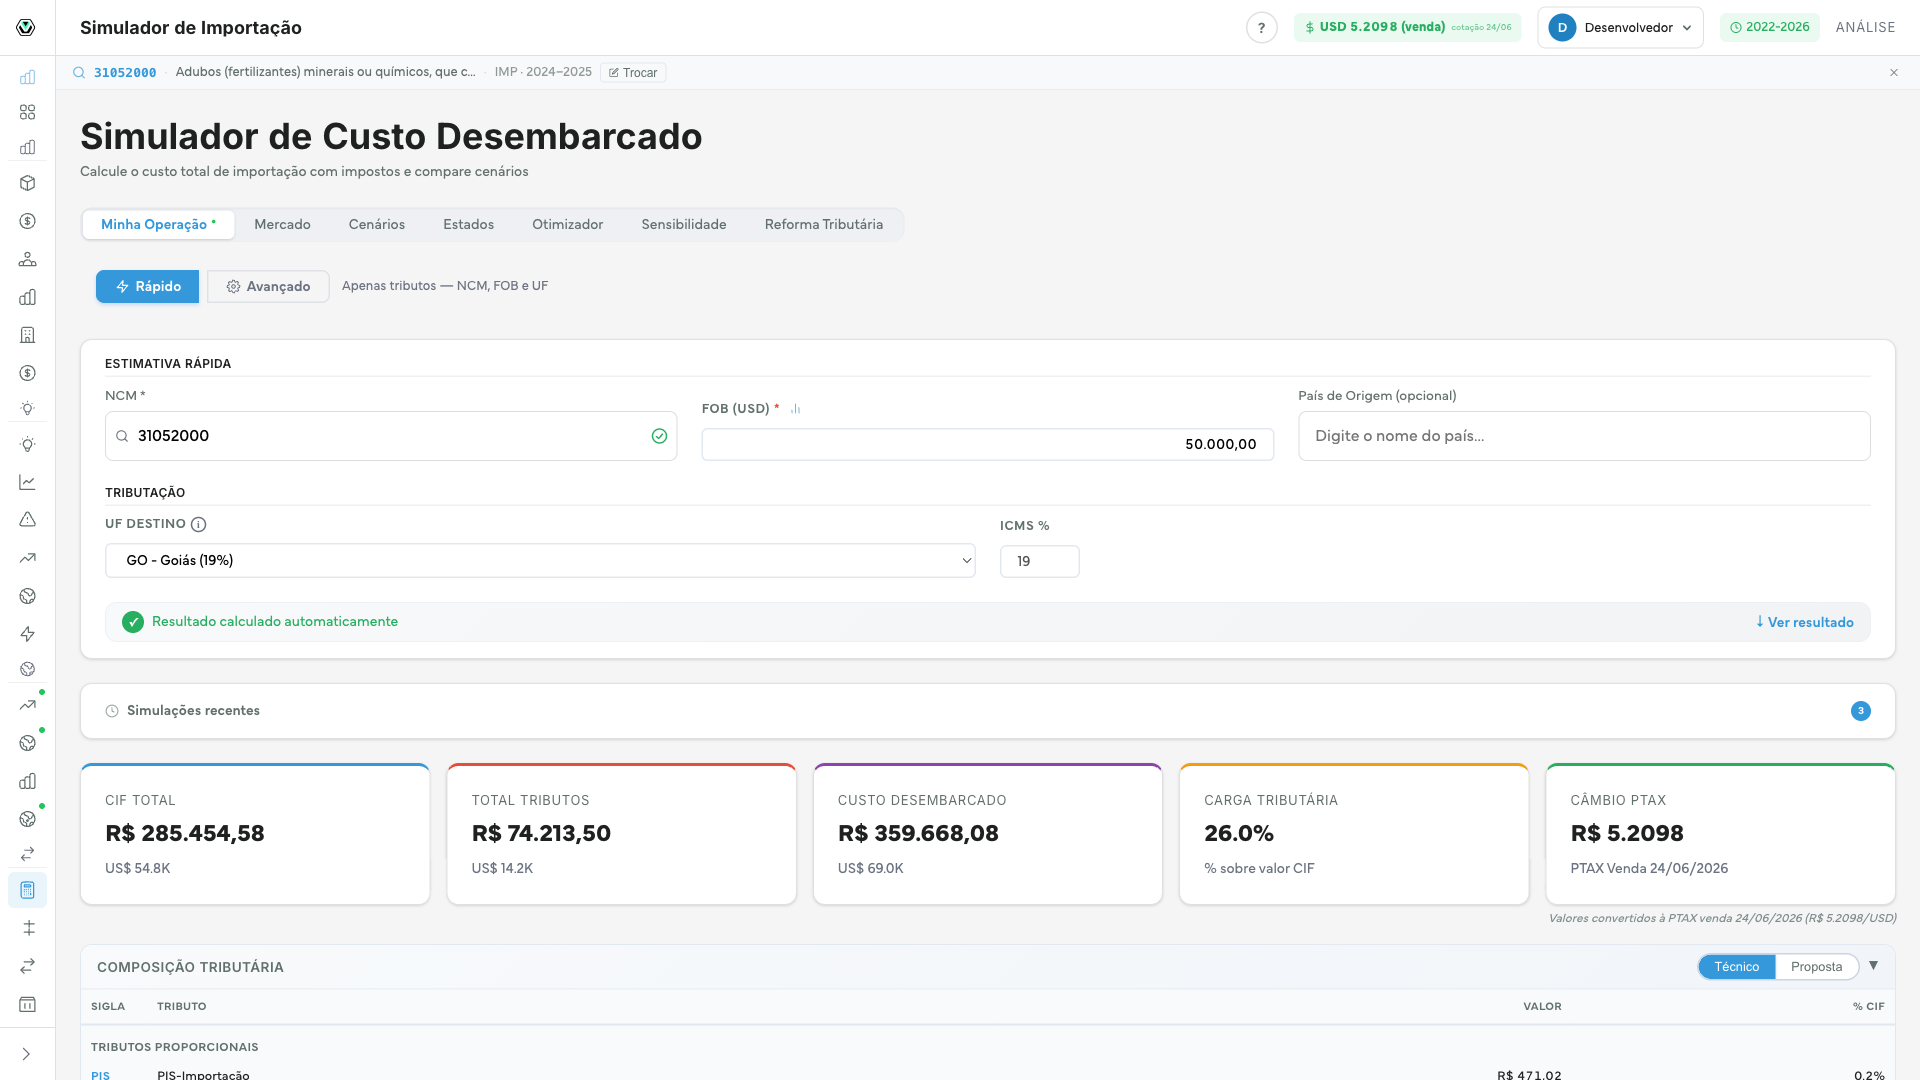
Task: Open the columns board icon in the sidebar
Action: pos(27,1004)
